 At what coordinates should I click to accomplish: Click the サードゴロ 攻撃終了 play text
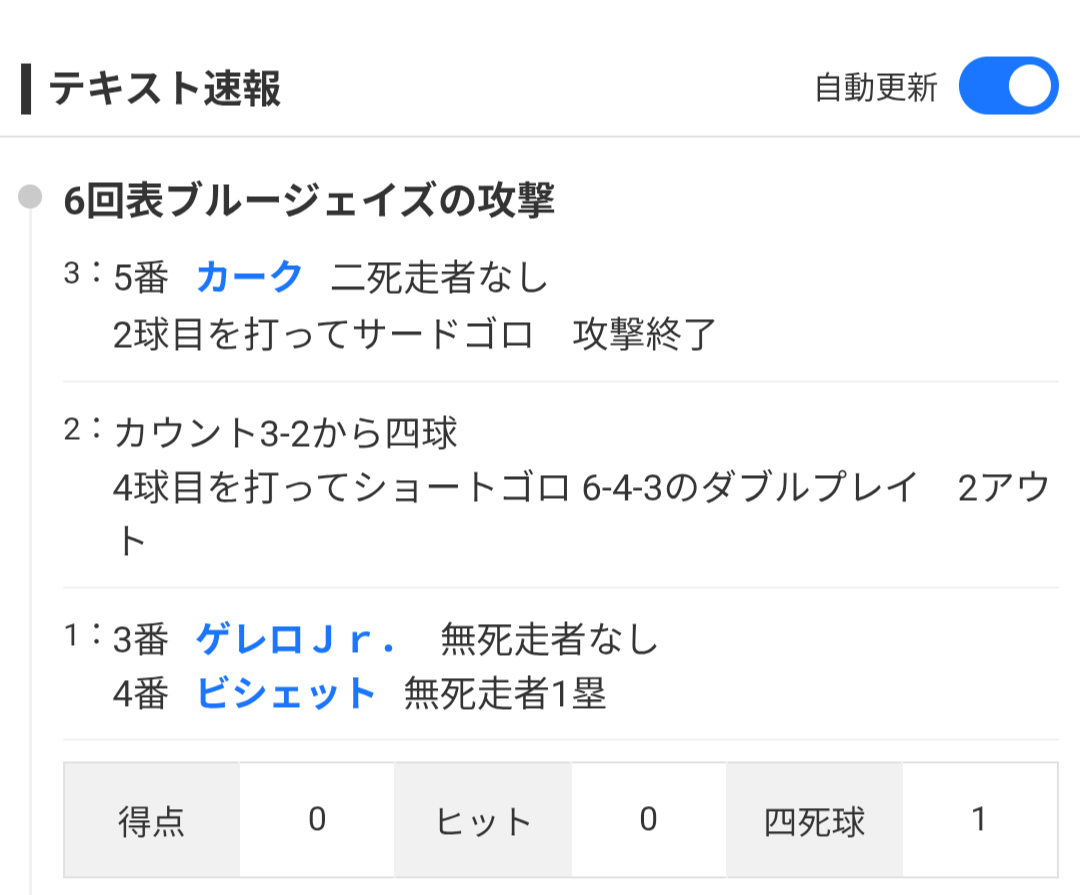tap(415, 335)
